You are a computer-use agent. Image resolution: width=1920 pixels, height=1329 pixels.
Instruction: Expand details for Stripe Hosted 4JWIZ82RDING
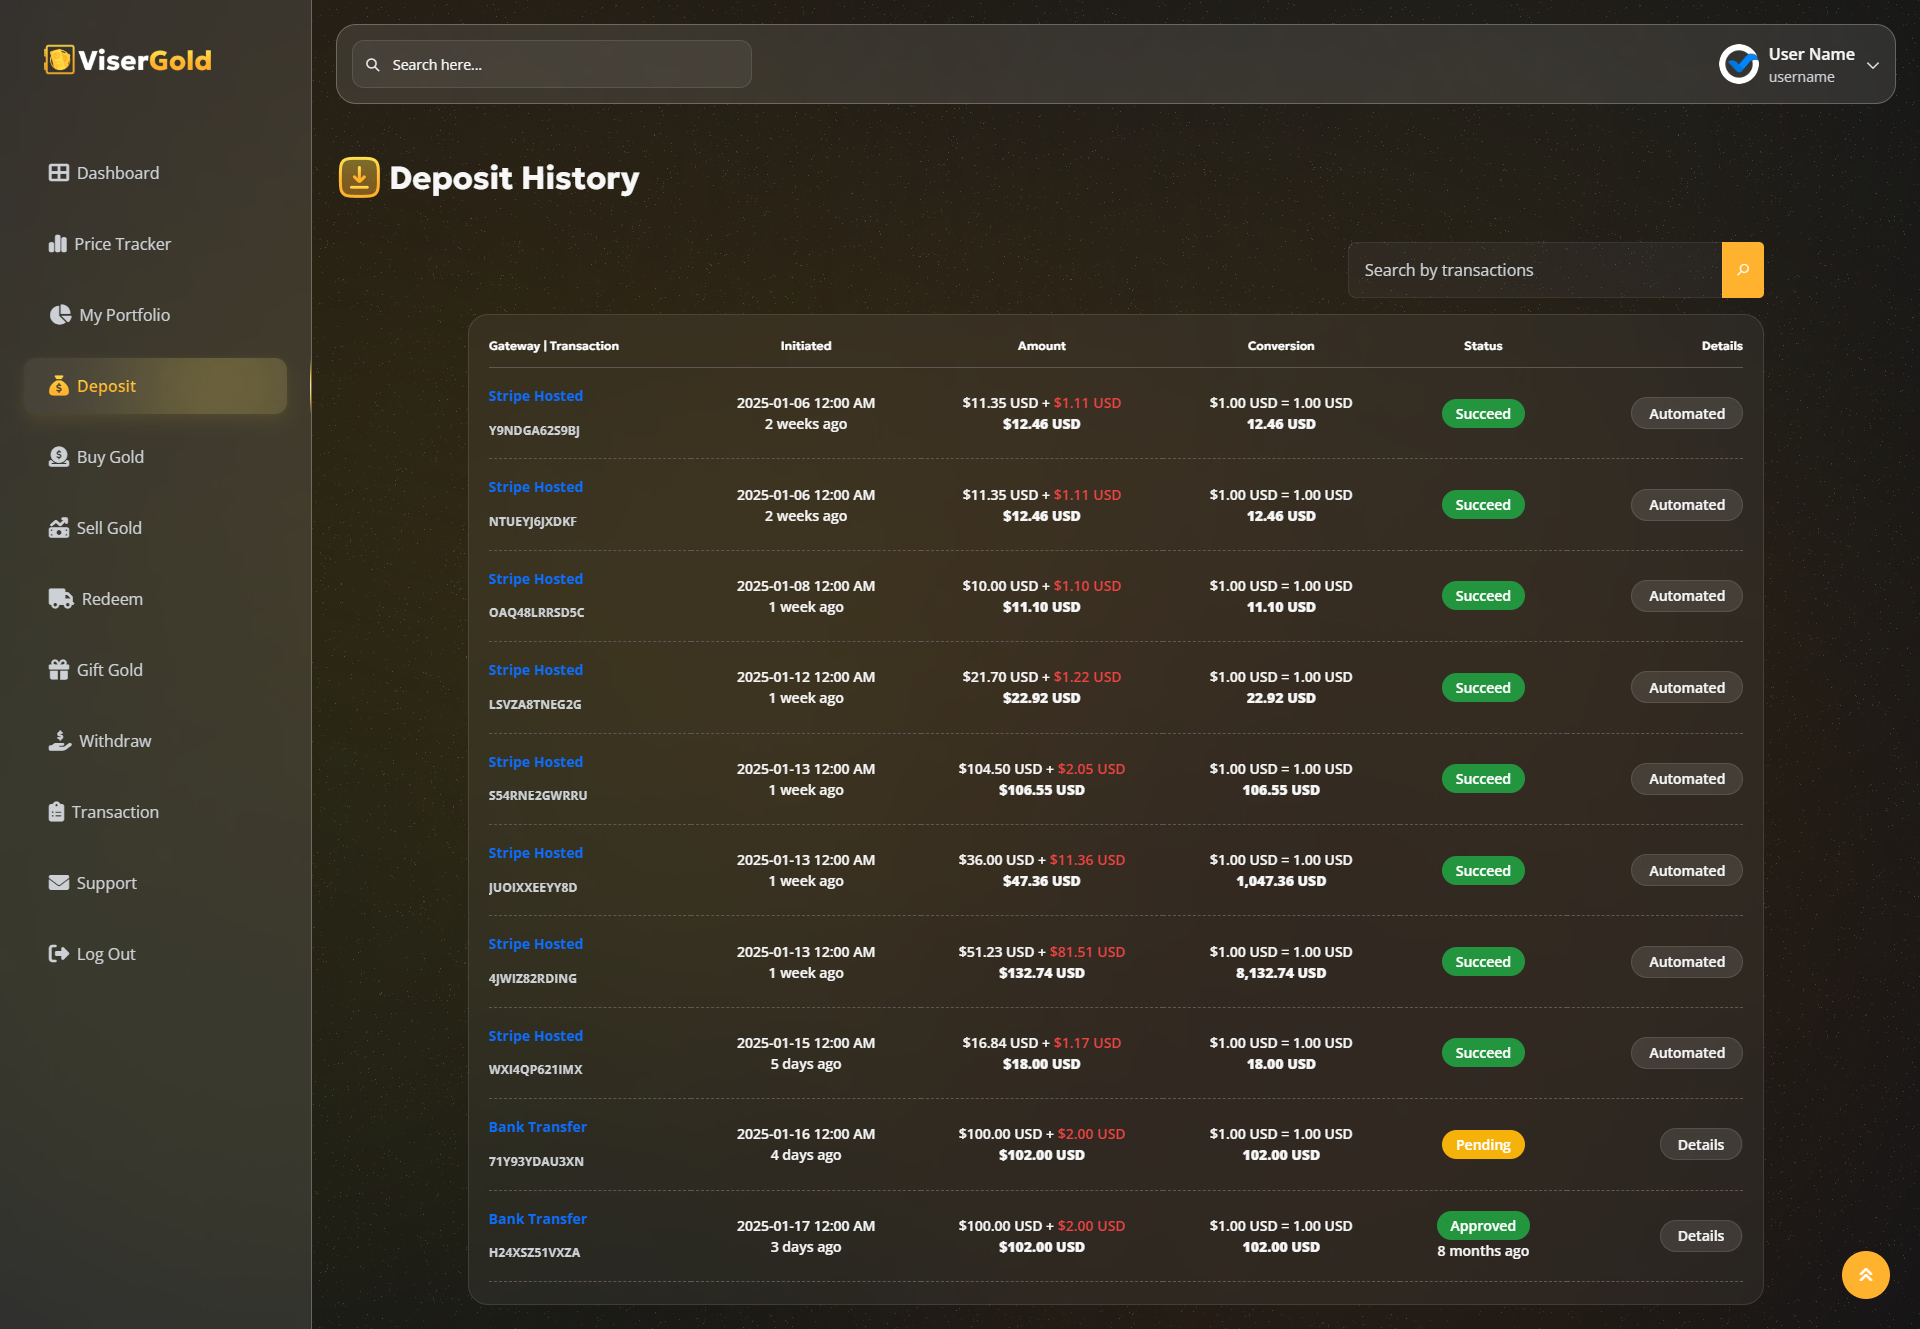click(x=1685, y=960)
